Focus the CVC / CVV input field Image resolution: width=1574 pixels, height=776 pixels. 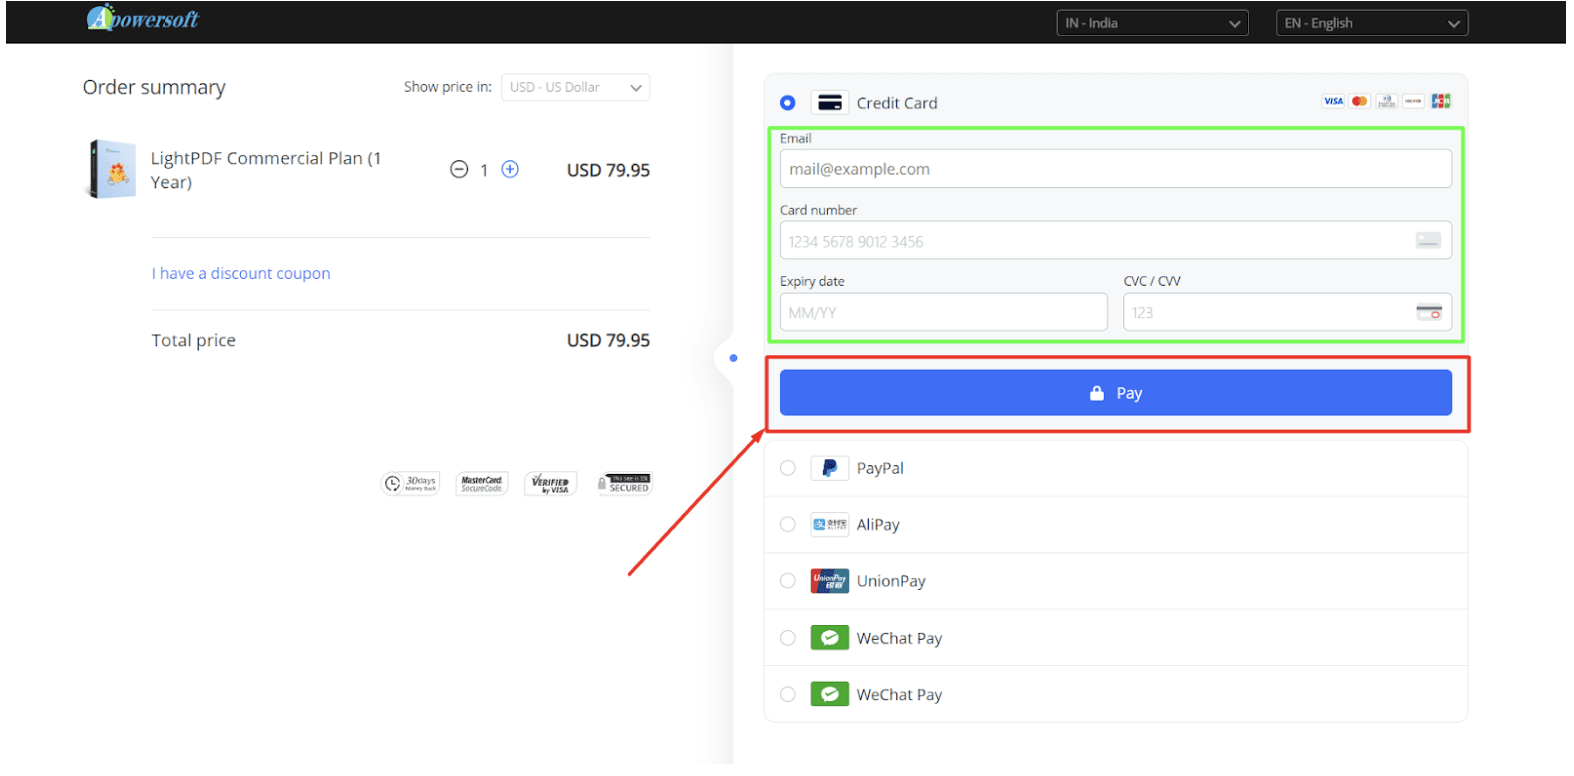point(1288,313)
